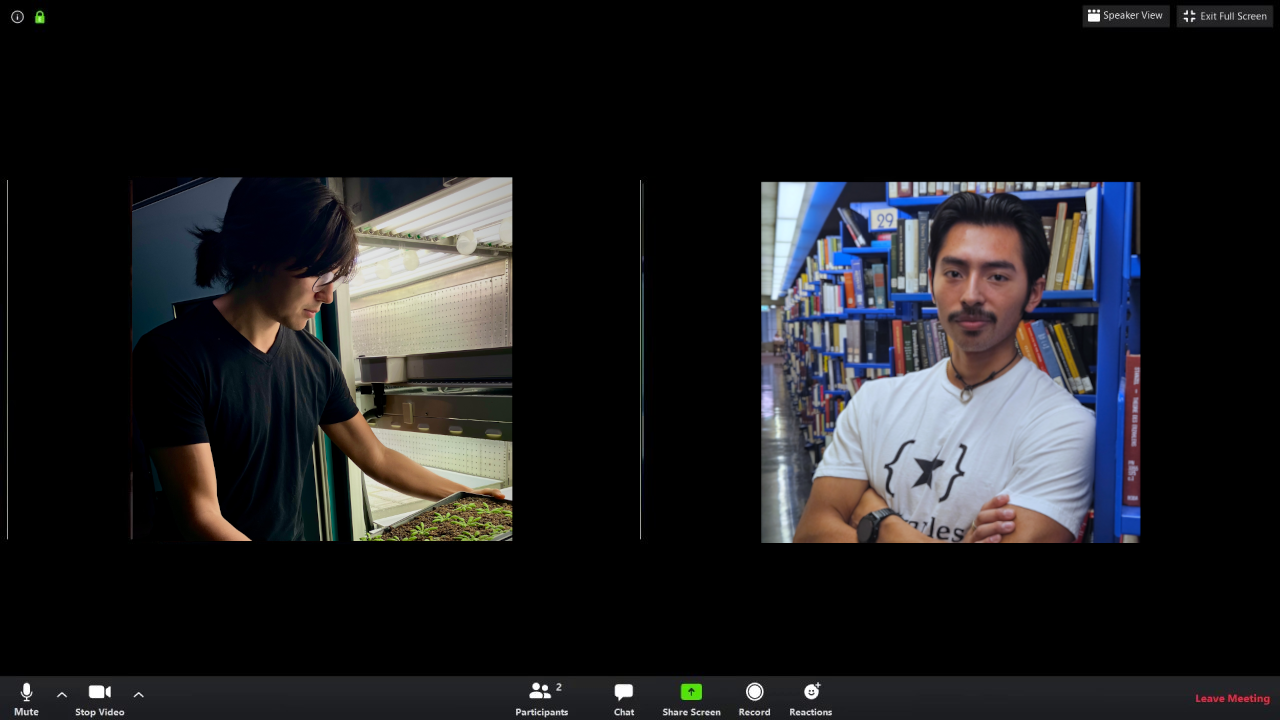Select the library participant's video tile

(x=950, y=362)
